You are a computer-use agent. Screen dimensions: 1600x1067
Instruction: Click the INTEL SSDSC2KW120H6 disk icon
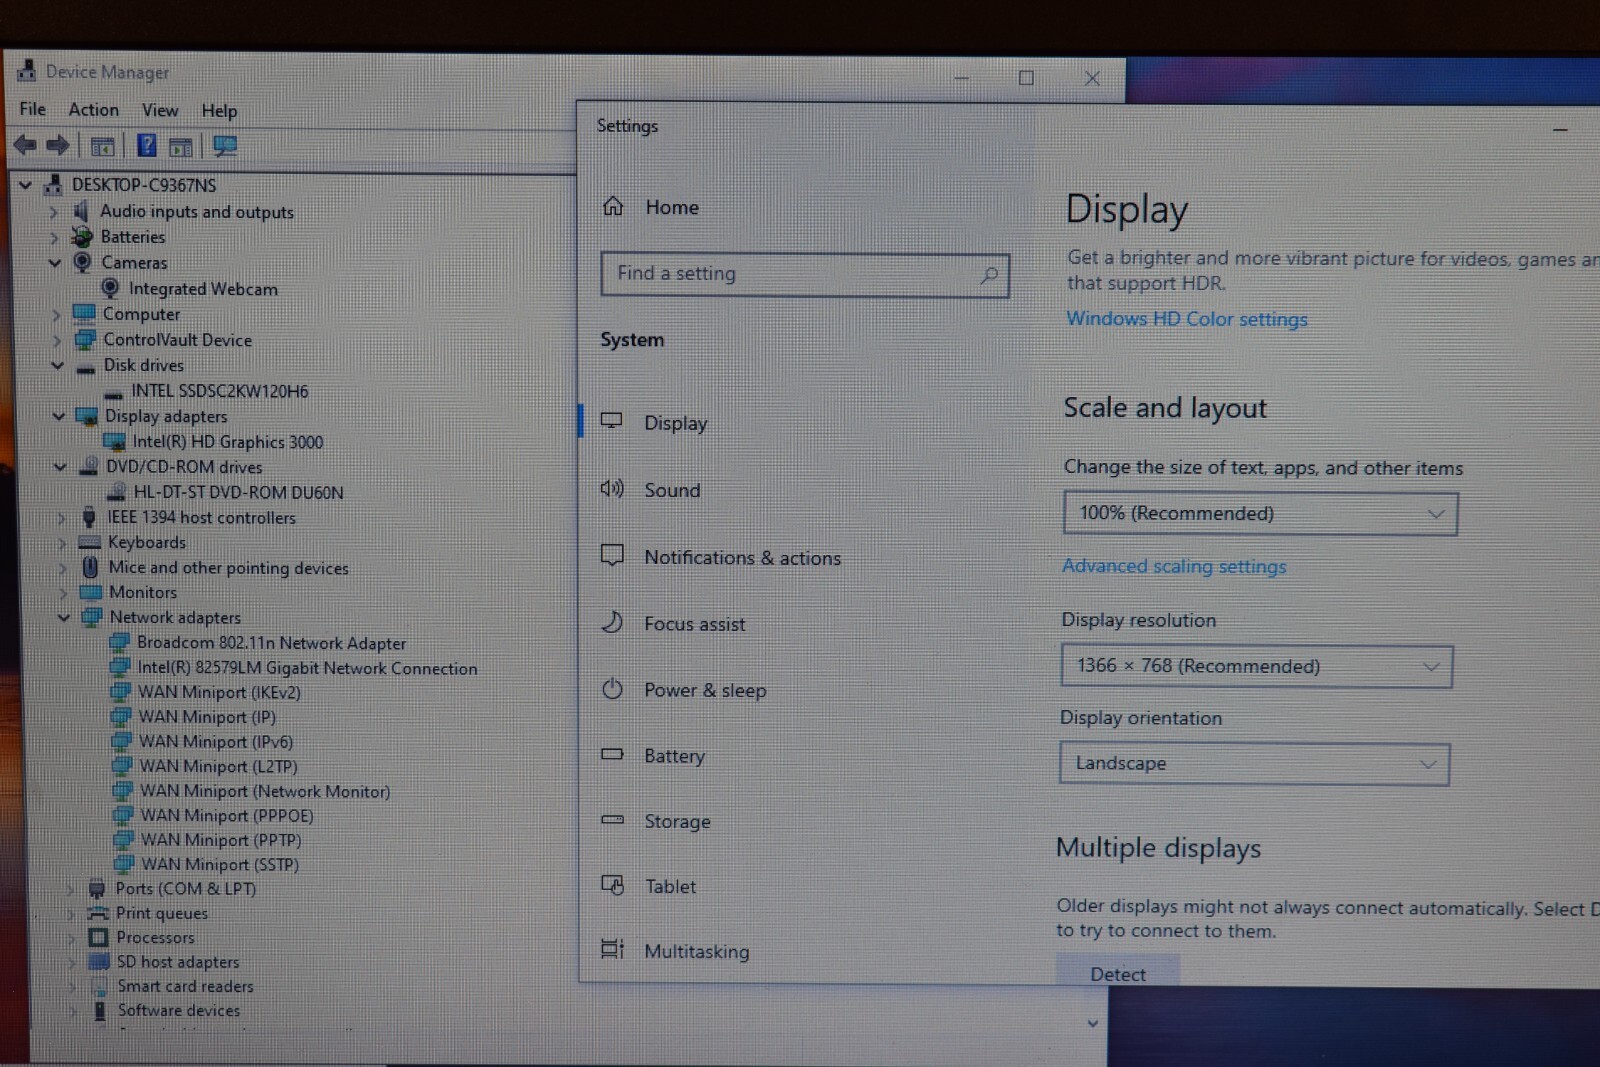tap(113, 393)
